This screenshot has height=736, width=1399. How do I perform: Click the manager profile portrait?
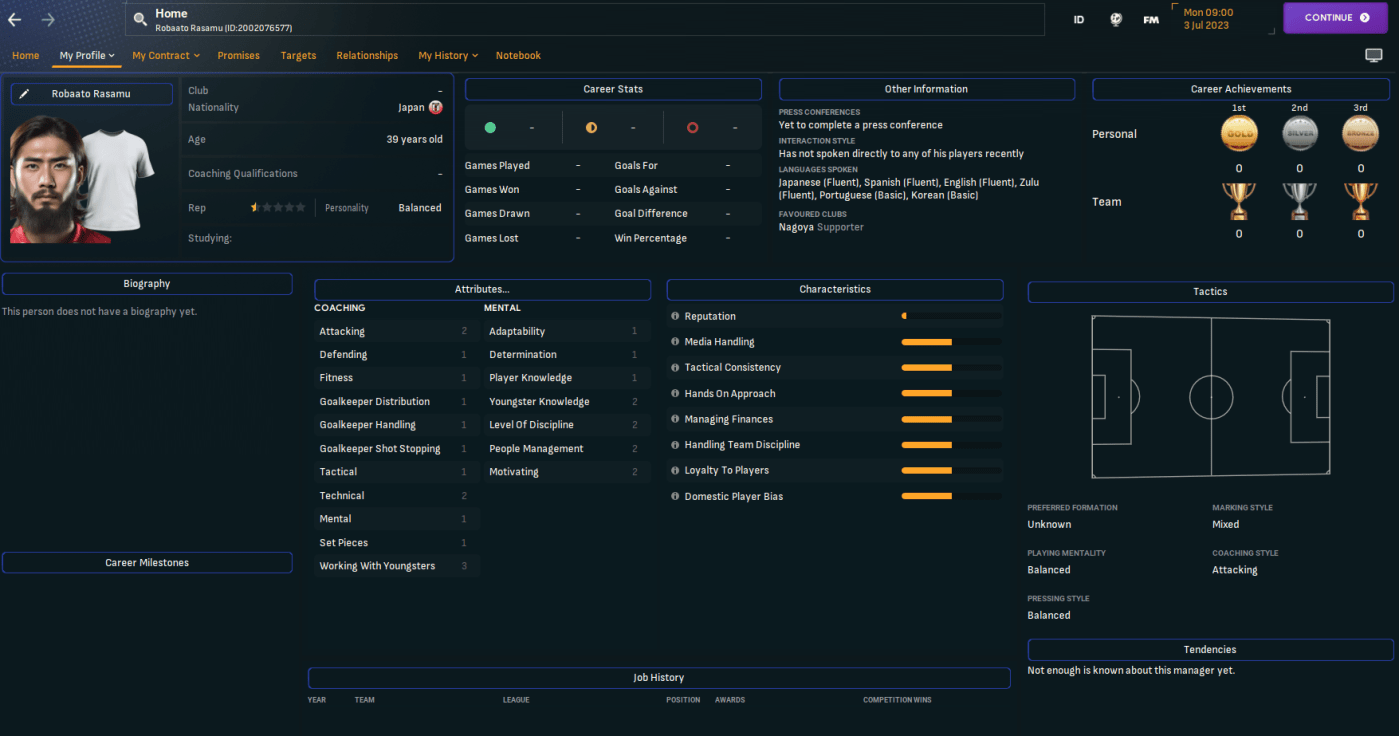coord(47,180)
